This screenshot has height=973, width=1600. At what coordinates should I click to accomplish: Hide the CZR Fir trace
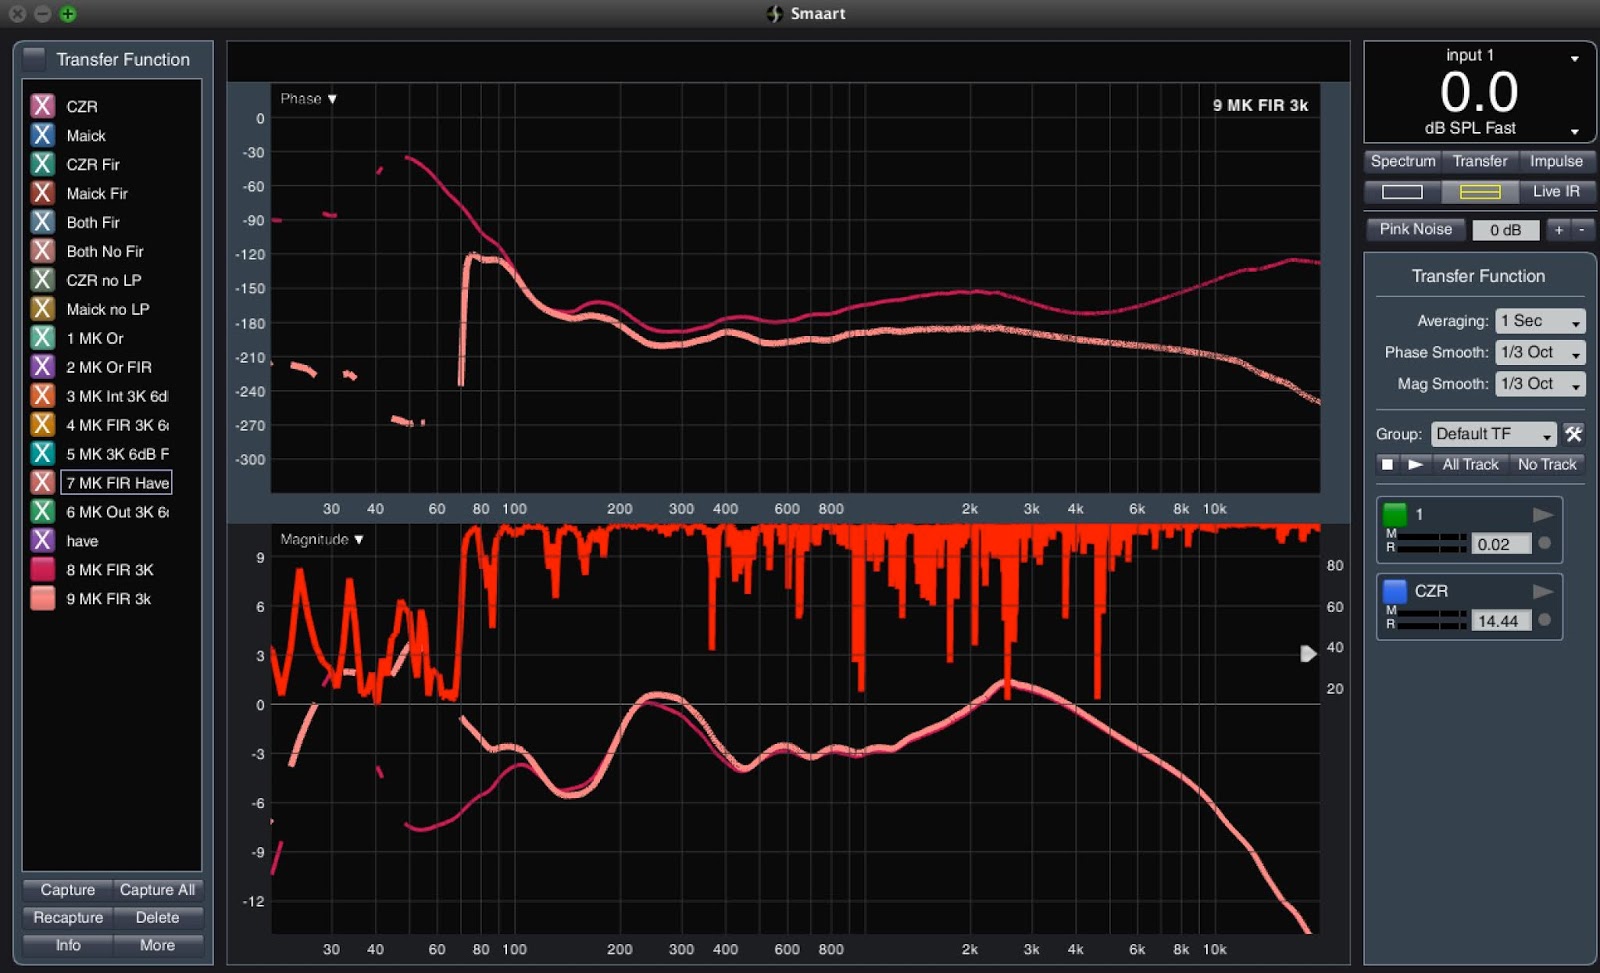[42, 164]
